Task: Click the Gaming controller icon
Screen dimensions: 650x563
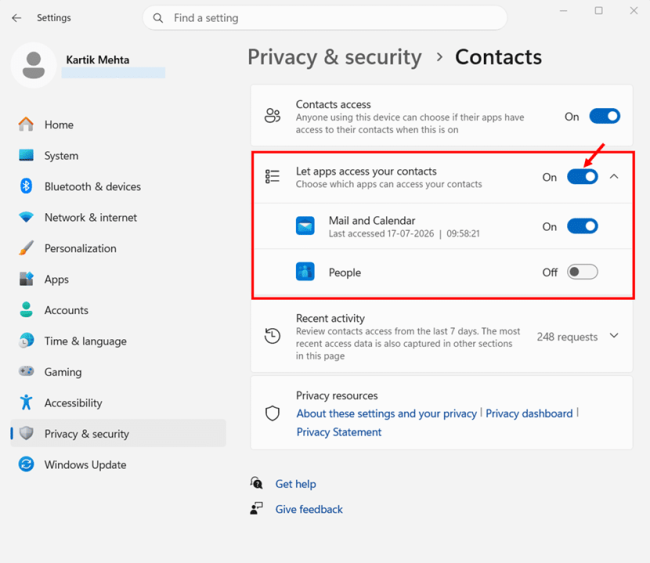Action: [x=26, y=371]
